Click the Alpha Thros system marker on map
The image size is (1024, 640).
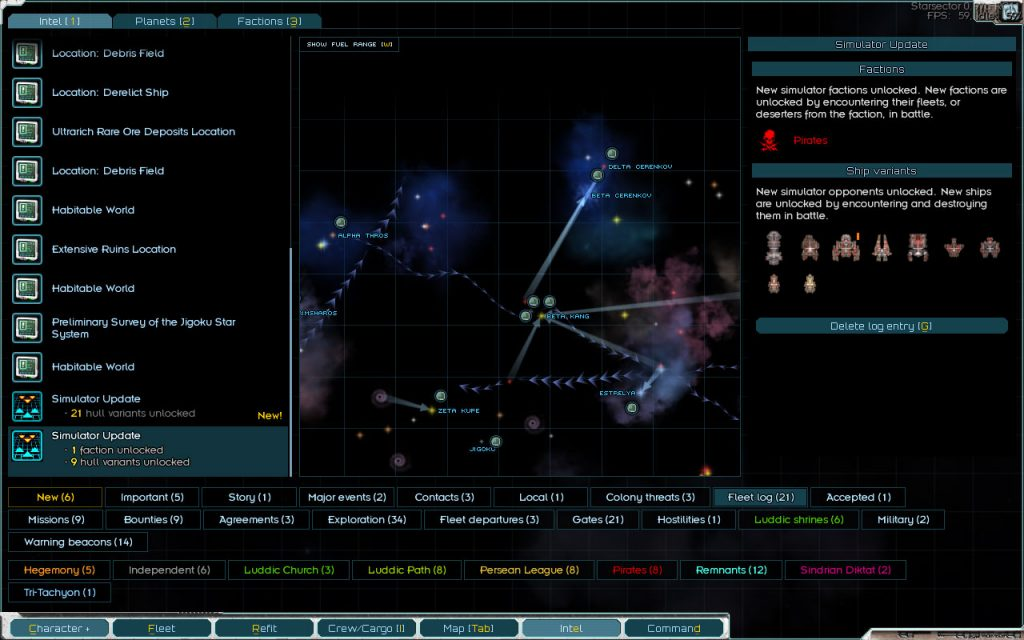coord(339,222)
